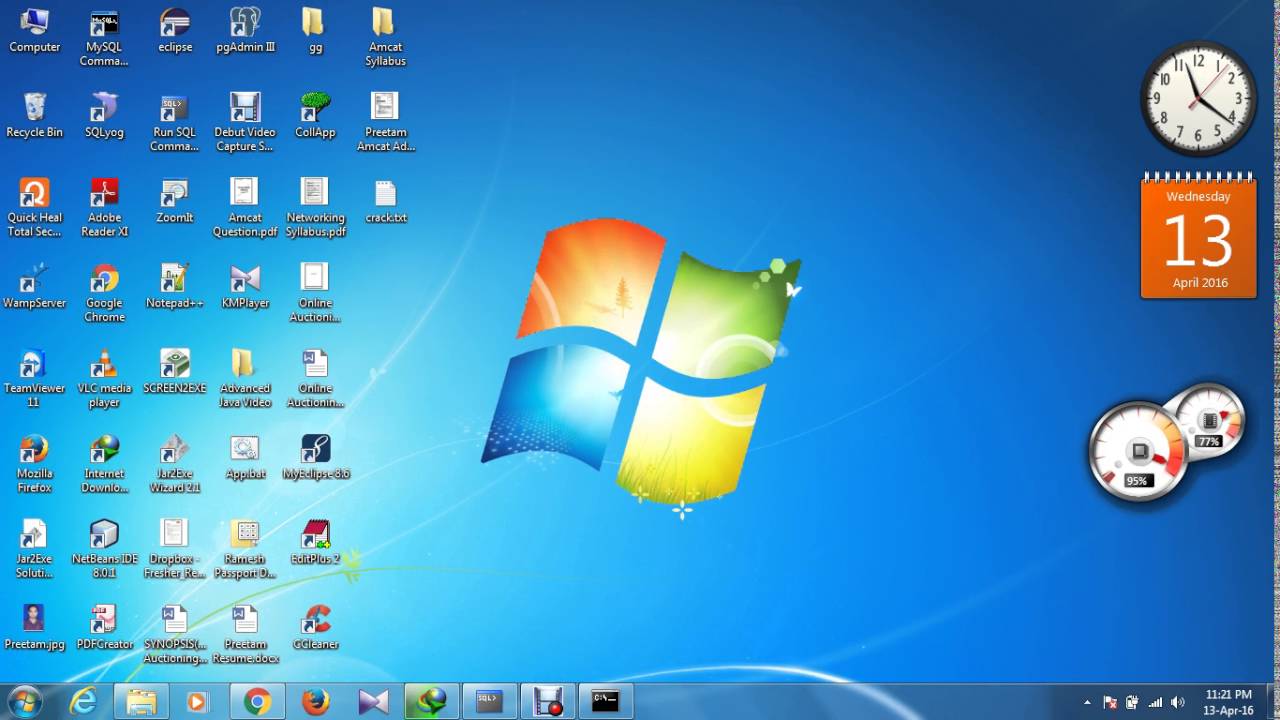Image resolution: width=1280 pixels, height=720 pixels.
Task: Switch to the Command Prompt taskbar window
Action: click(605, 702)
